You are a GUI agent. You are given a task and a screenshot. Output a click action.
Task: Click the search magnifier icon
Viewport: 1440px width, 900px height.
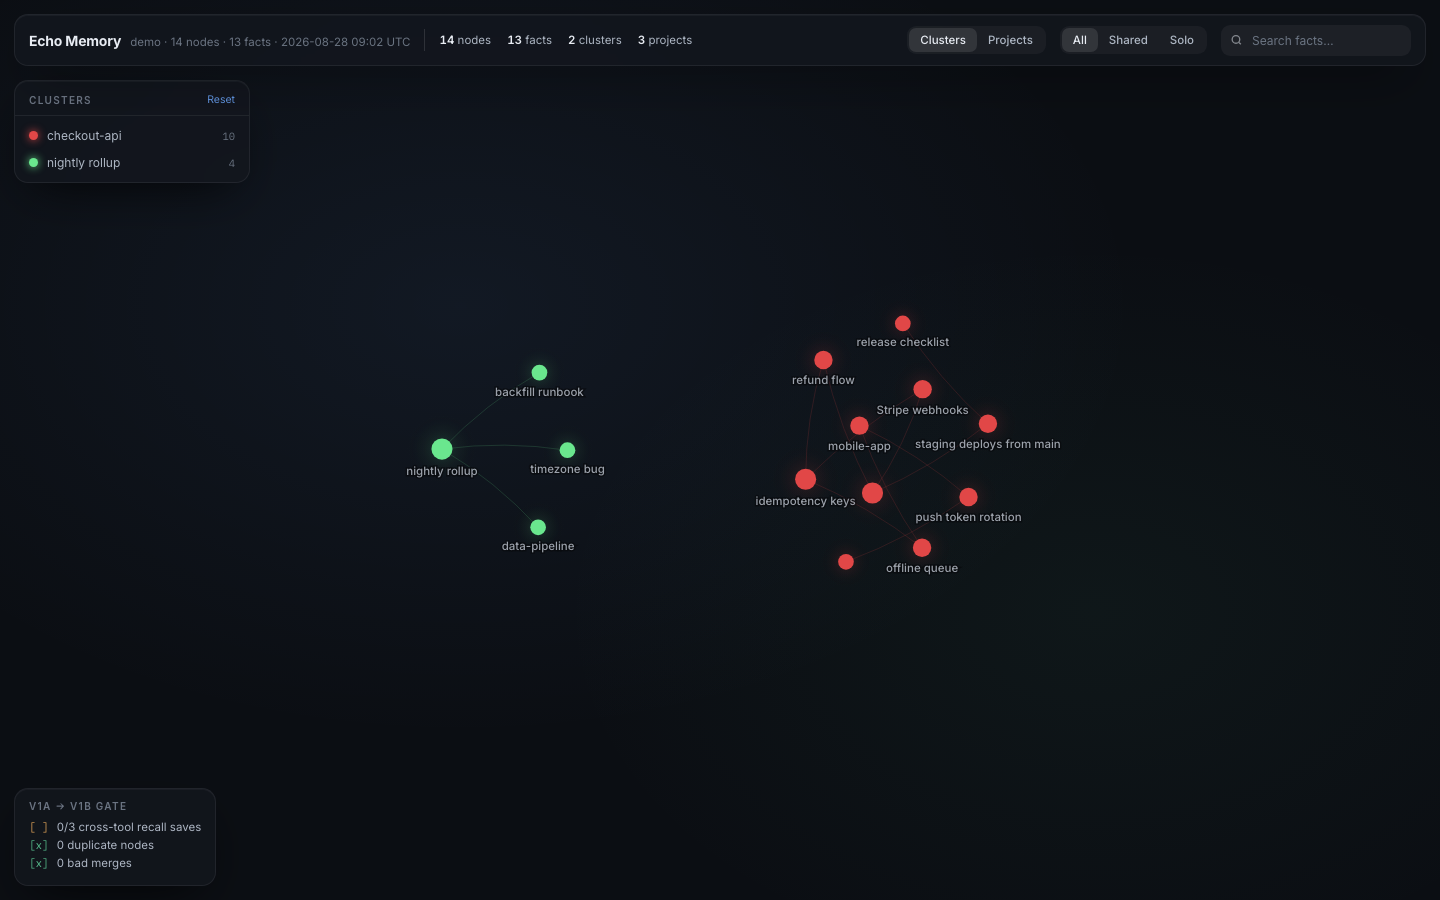(1237, 40)
